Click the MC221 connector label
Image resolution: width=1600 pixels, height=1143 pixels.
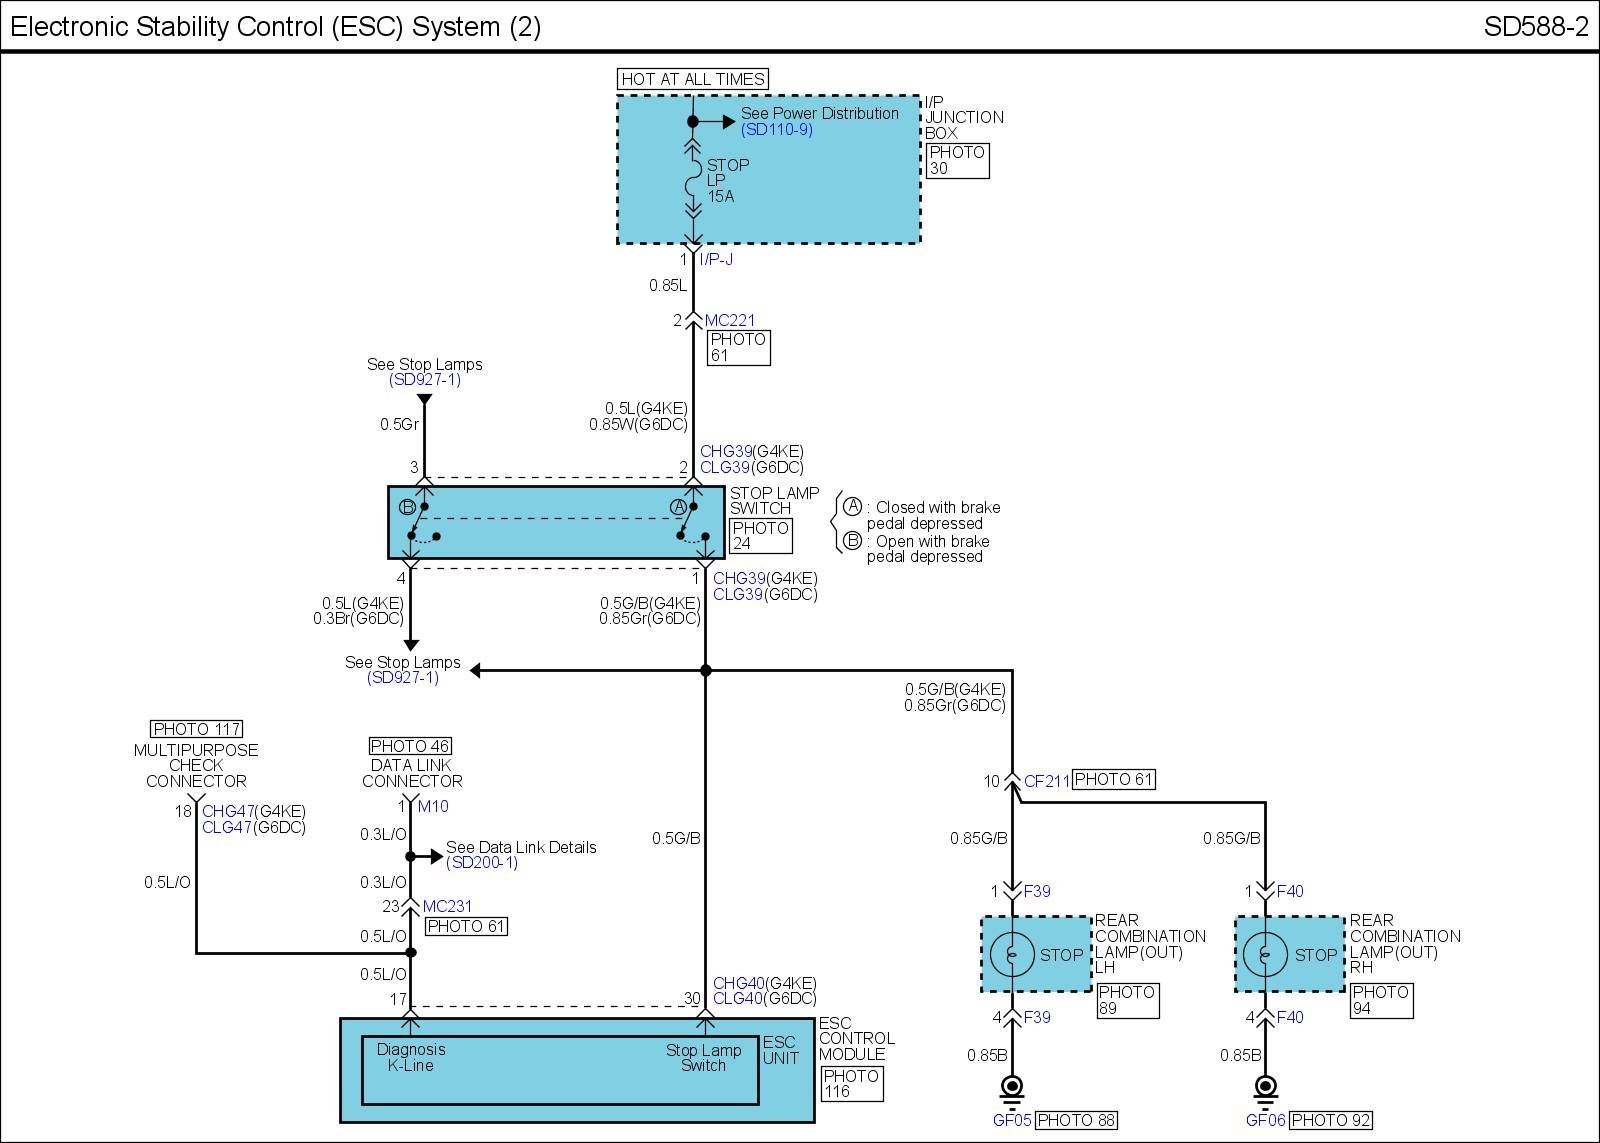pyautogui.click(x=730, y=321)
